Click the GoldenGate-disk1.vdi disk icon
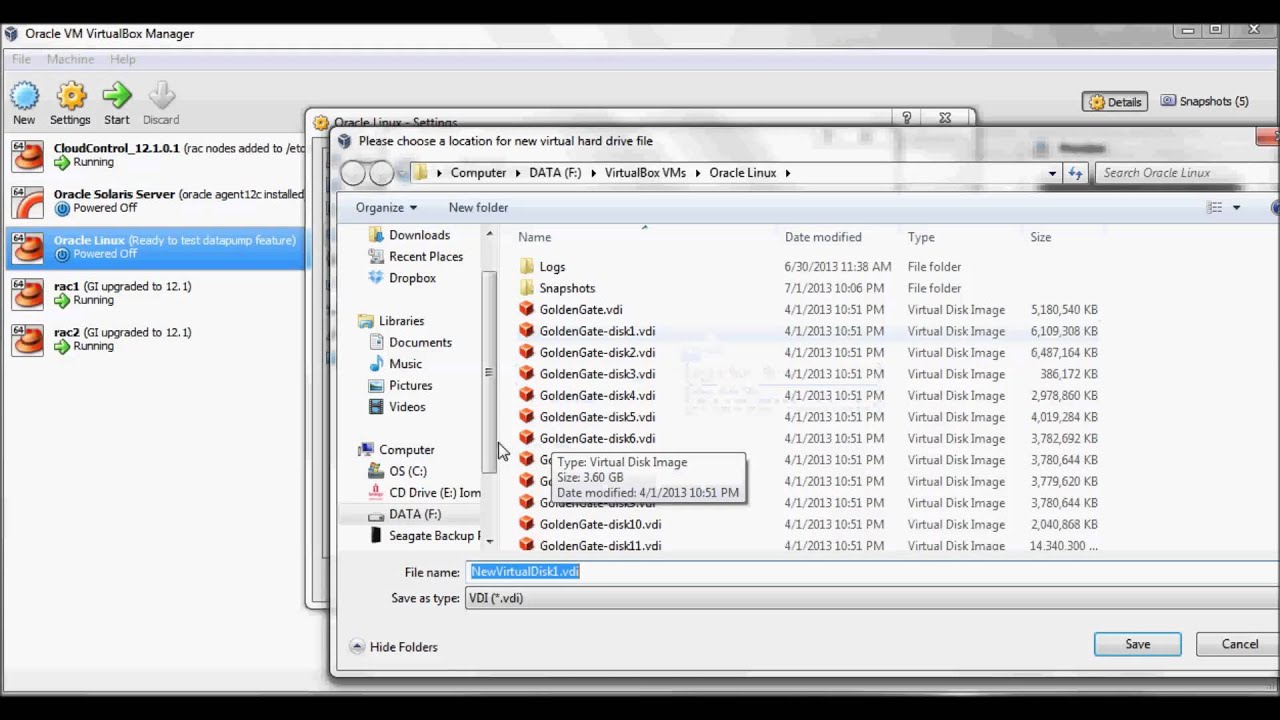The width and height of the screenshot is (1280, 720). (x=527, y=331)
